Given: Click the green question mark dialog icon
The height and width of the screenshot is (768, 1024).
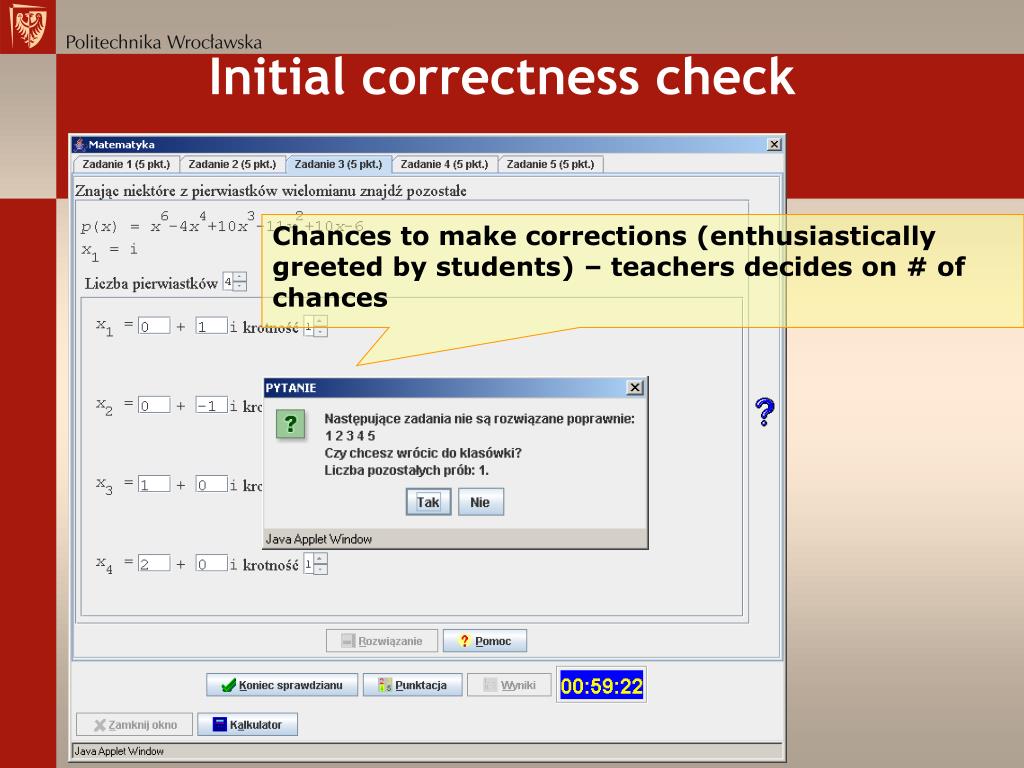Looking at the screenshot, I should (291, 424).
